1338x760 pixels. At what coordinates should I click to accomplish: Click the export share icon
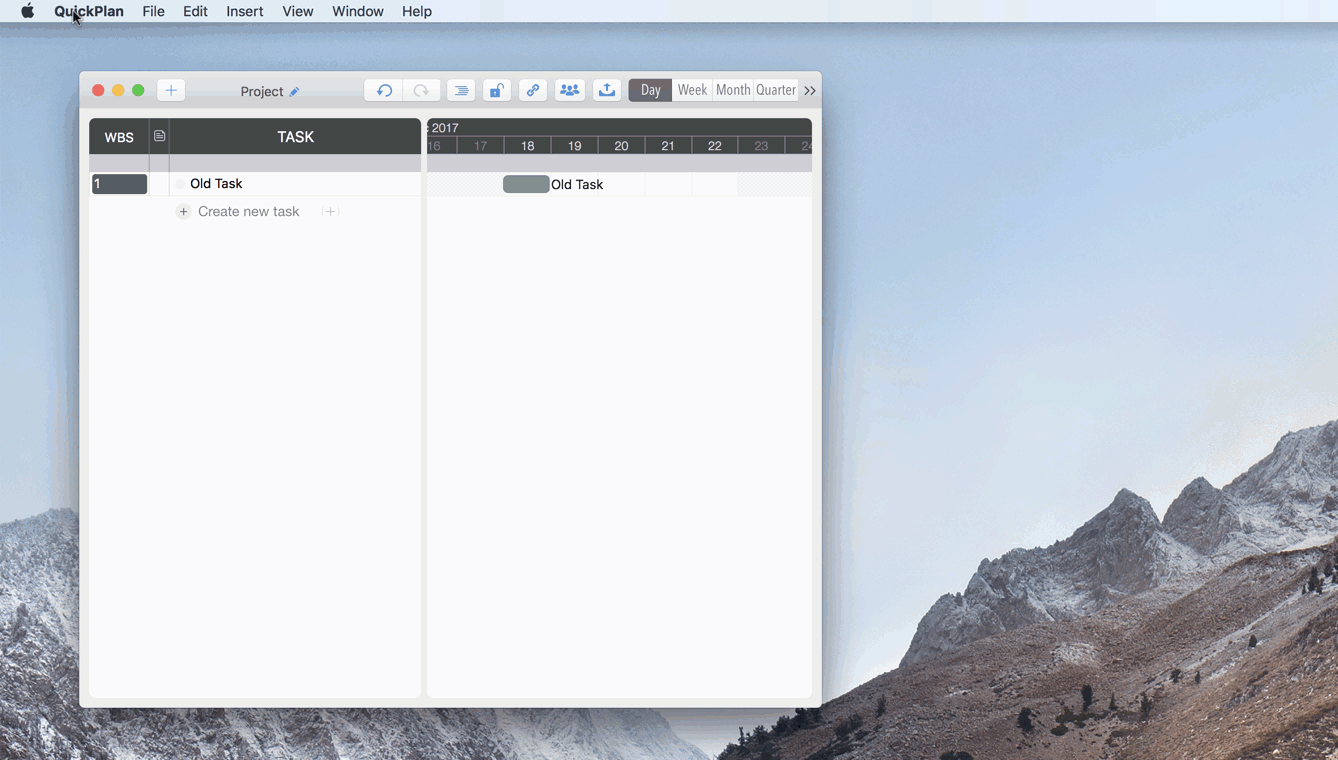tap(607, 90)
